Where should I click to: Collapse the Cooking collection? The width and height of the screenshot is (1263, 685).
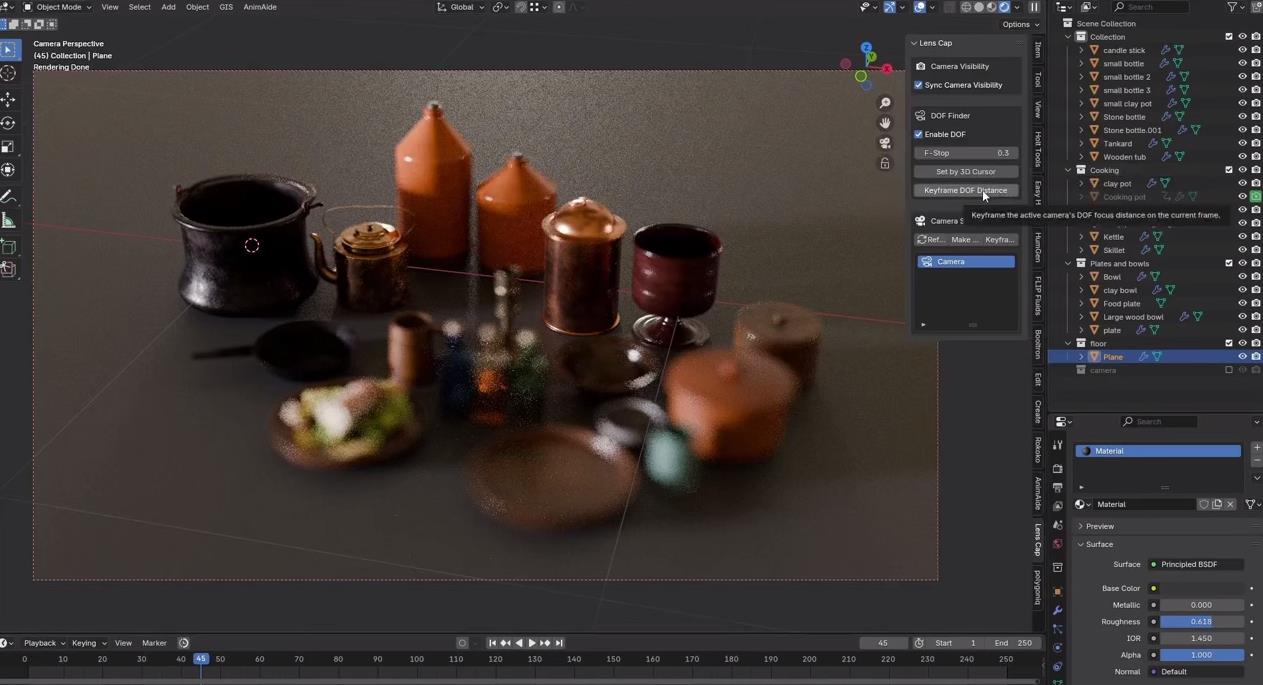point(1068,170)
